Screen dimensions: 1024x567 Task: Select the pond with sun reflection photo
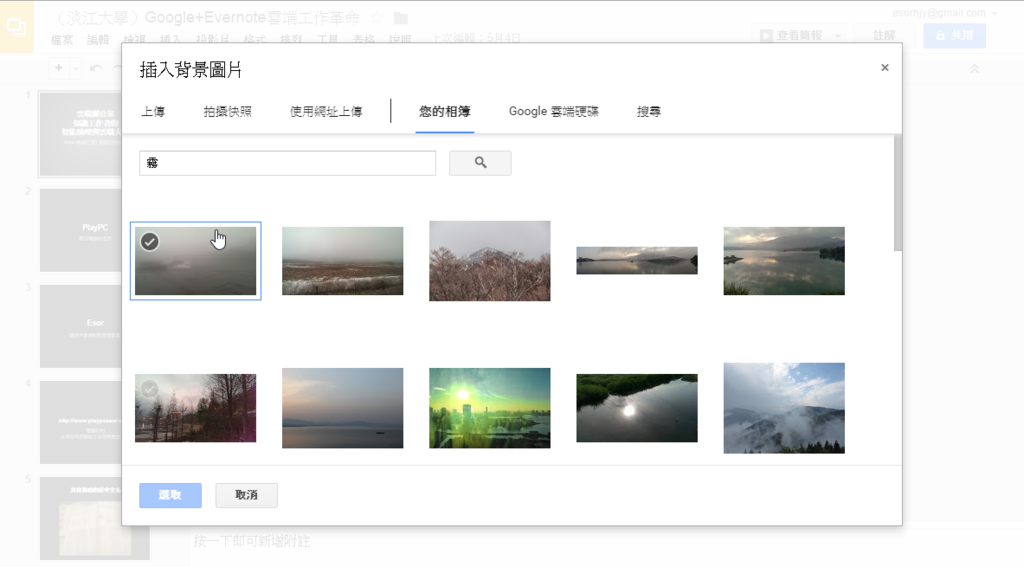[x=637, y=408]
